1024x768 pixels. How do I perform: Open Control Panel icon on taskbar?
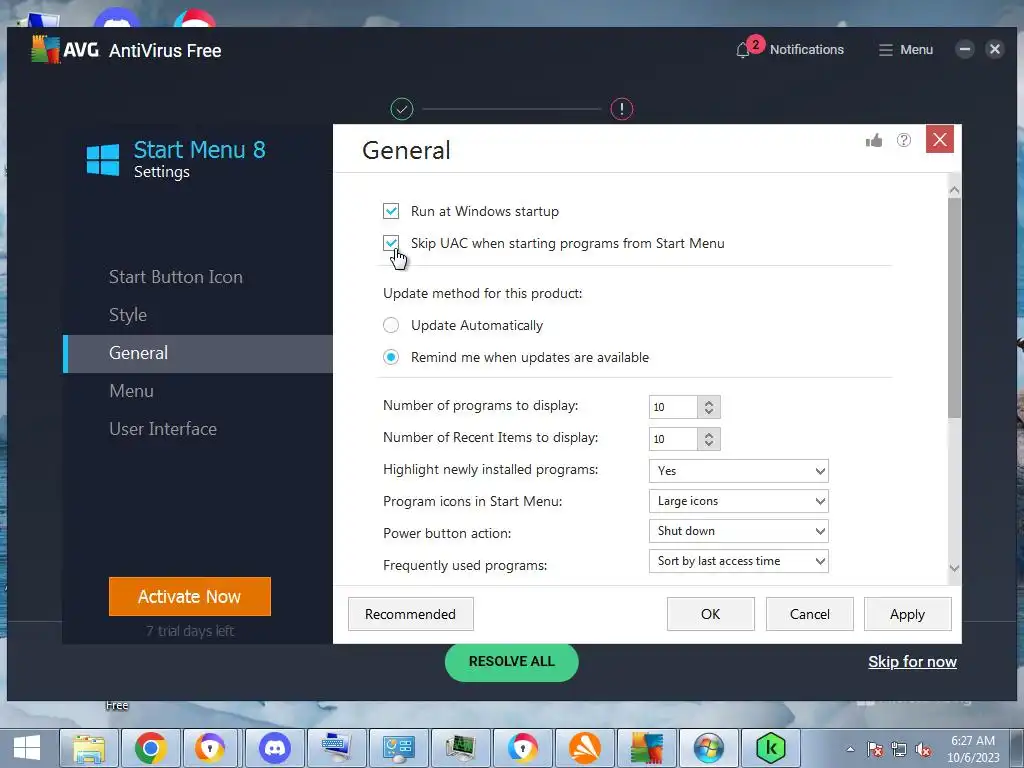click(x=398, y=748)
